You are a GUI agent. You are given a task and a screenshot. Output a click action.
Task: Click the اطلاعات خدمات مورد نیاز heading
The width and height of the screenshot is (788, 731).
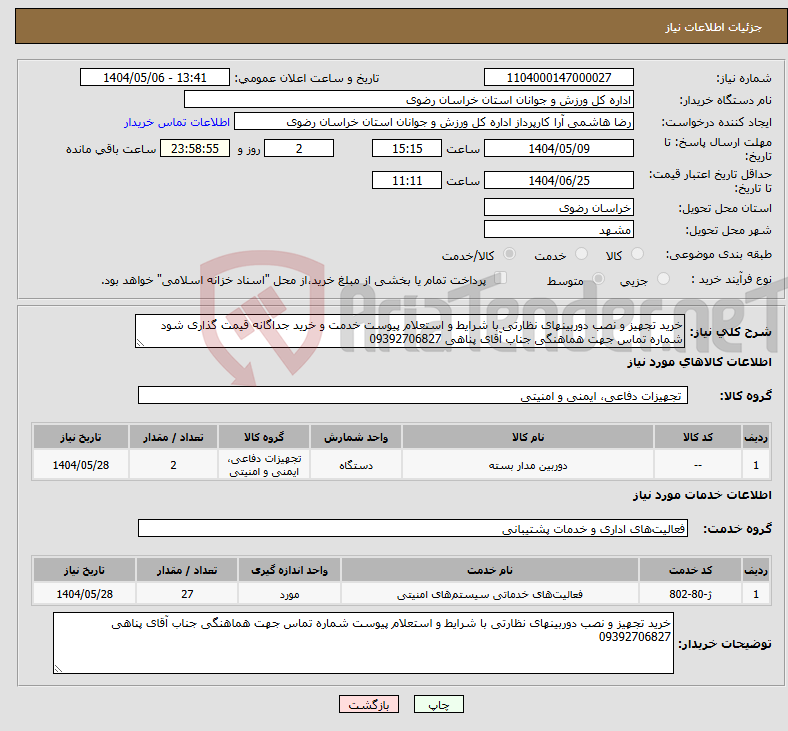tap(702, 495)
